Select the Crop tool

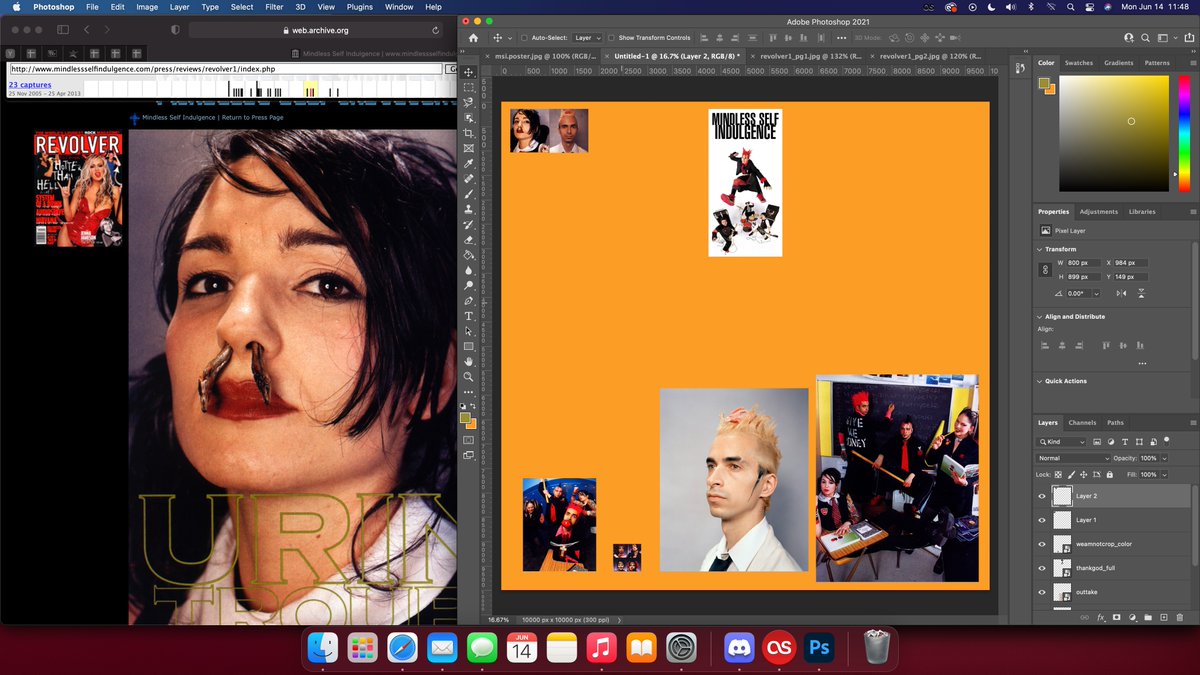[469, 133]
